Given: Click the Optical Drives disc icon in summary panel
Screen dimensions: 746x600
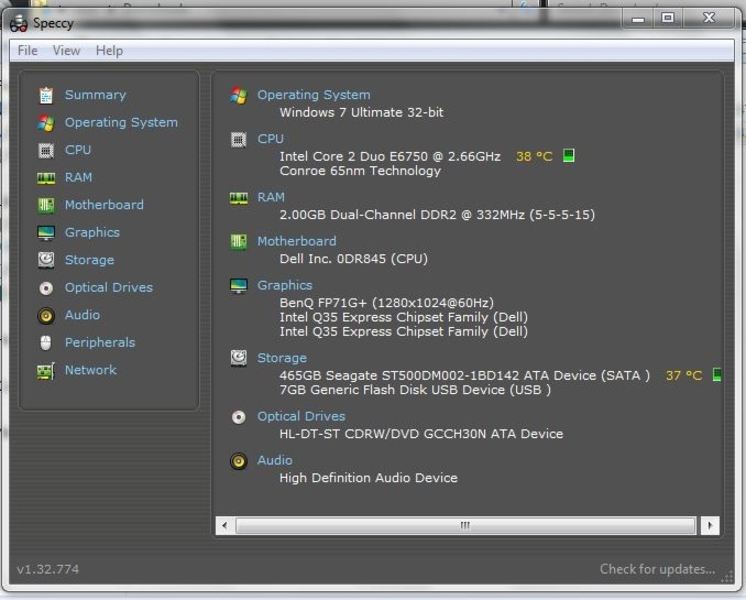Looking at the screenshot, I should click(x=239, y=417).
